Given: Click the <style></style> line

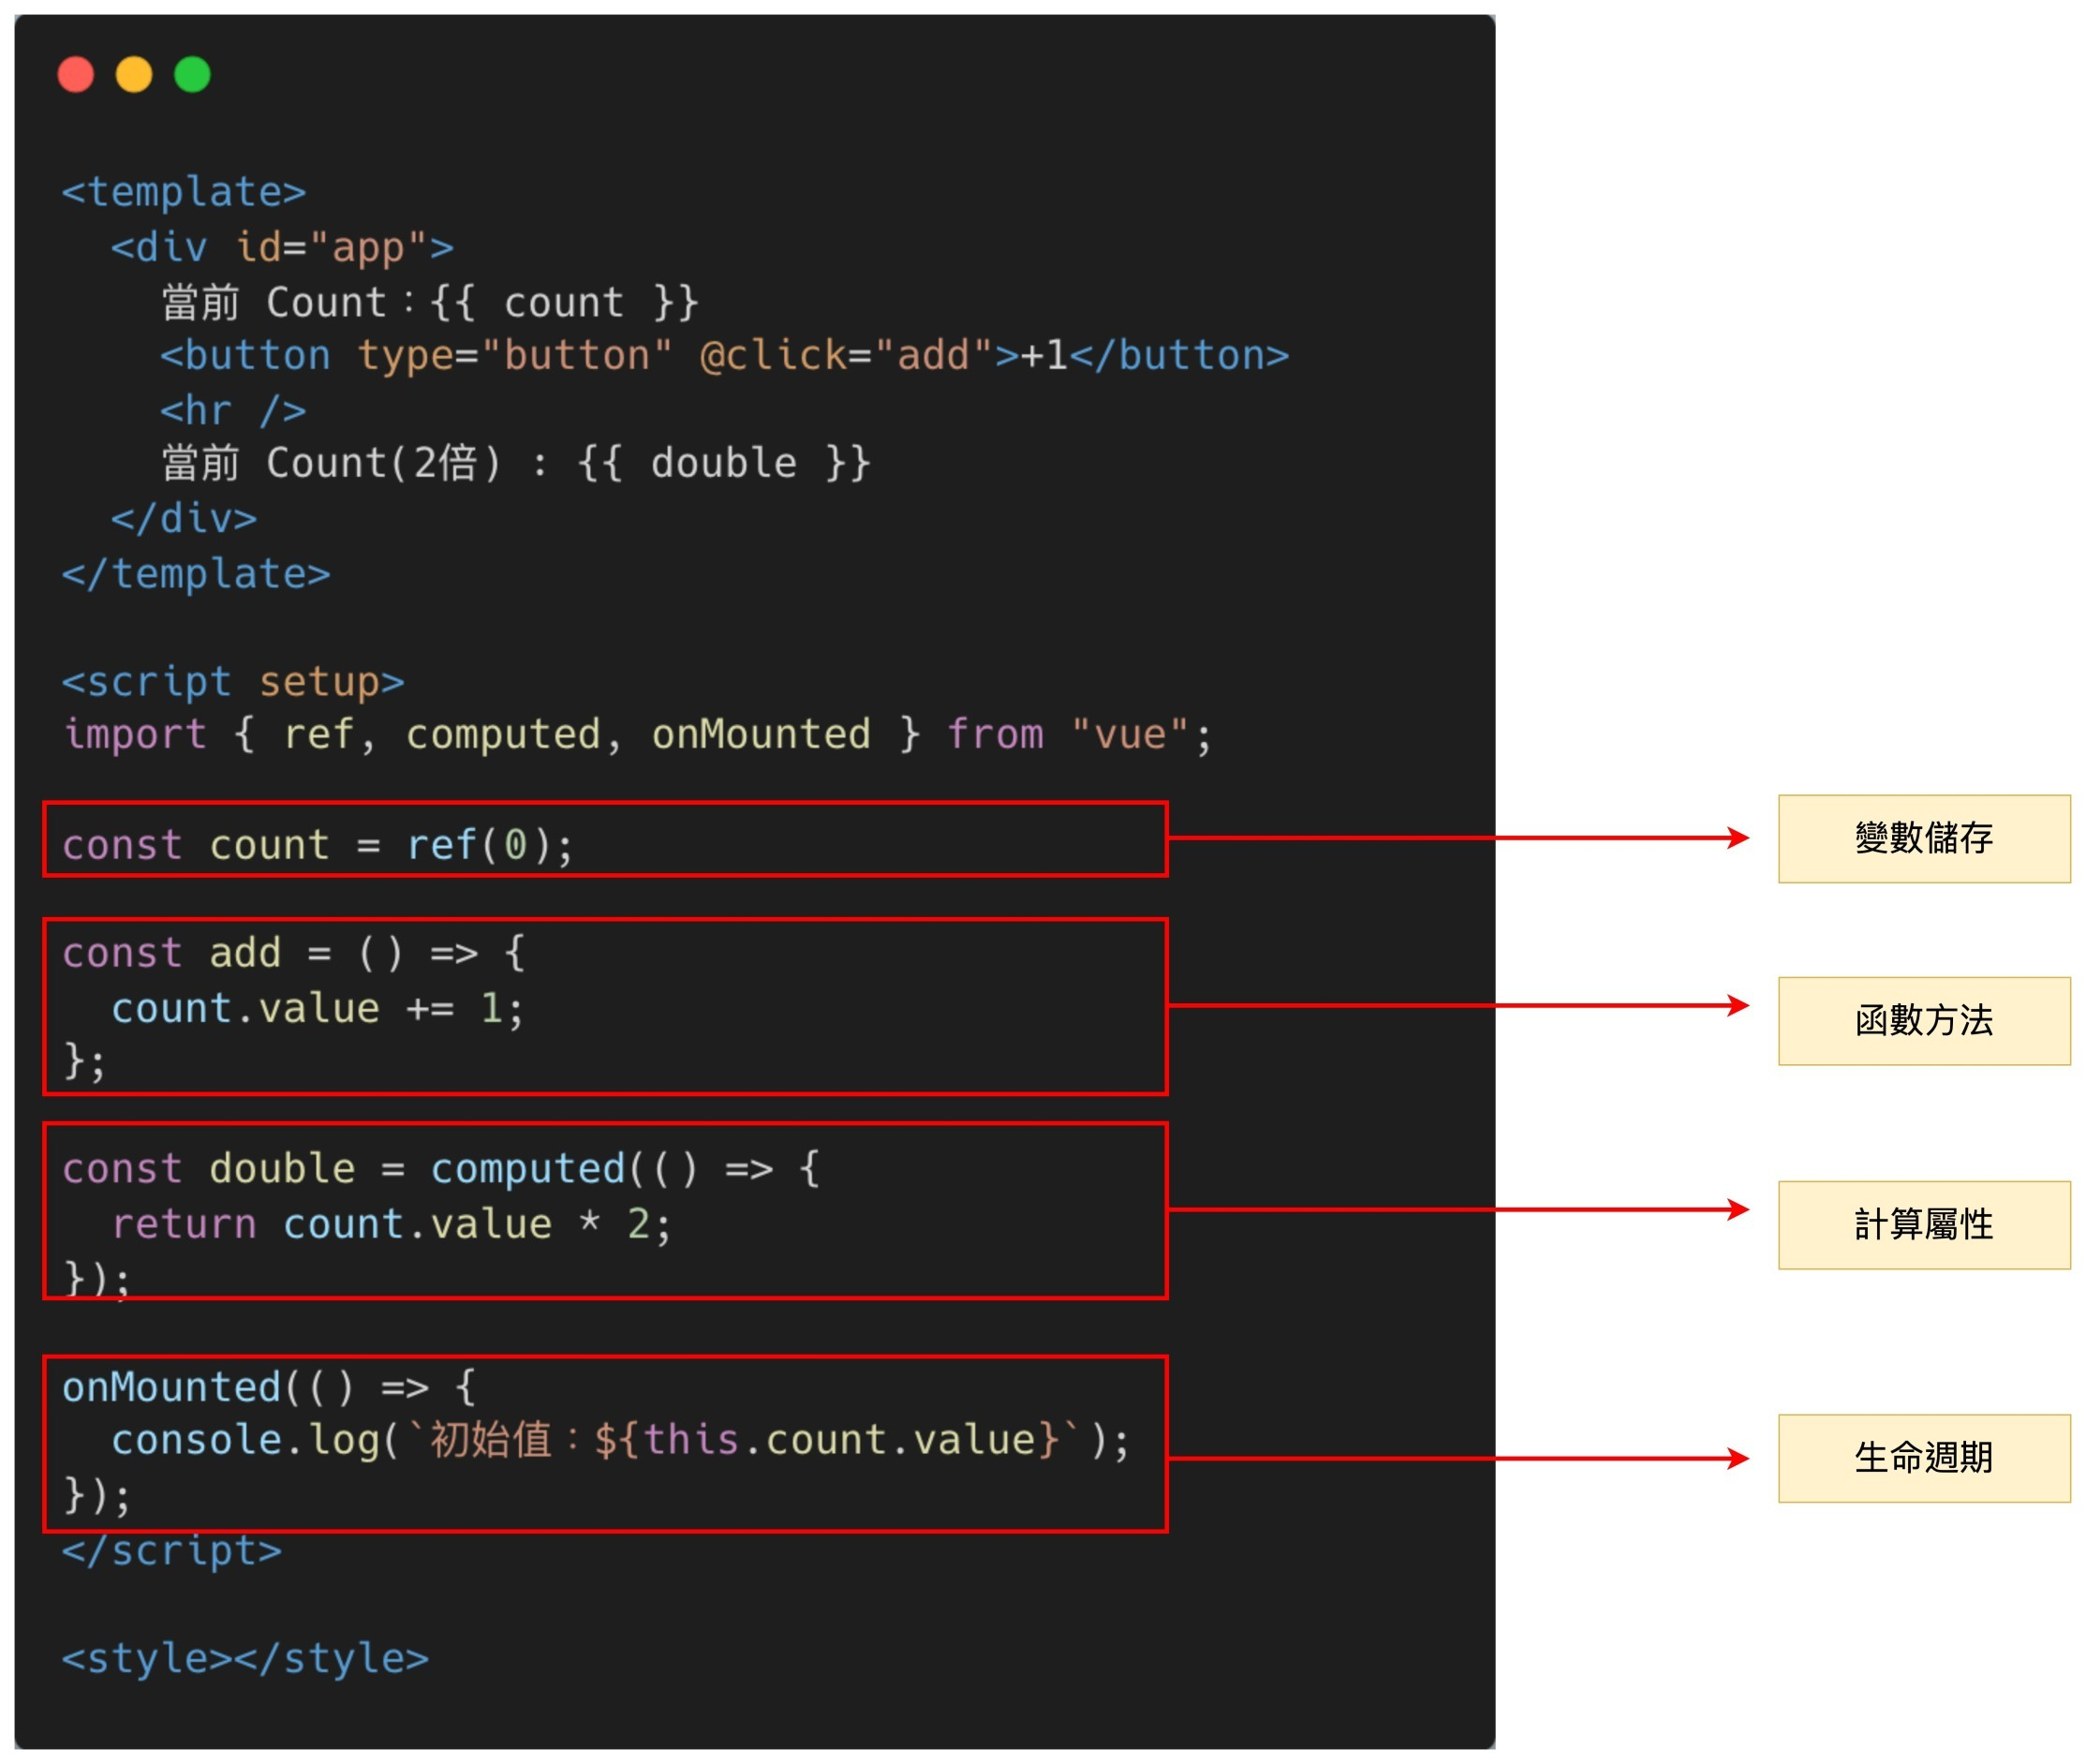Looking at the screenshot, I should point(245,1660).
